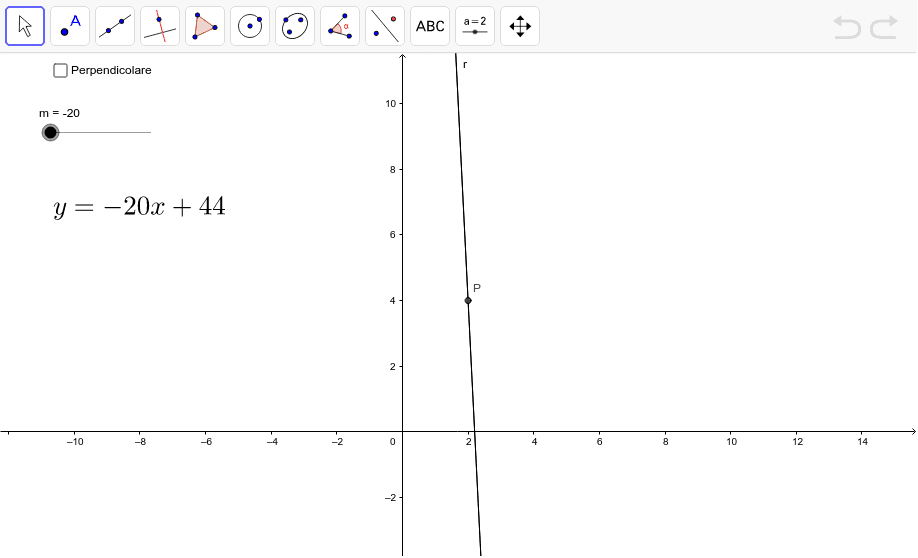
Task: Click the line label r
Action: pos(465,65)
